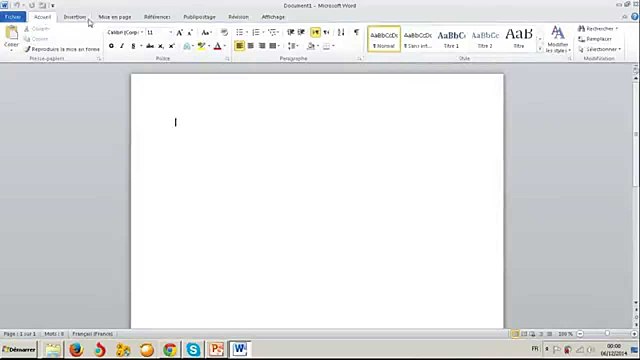Decrease the paragraph indent
640x360 pixels.
point(290,32)
